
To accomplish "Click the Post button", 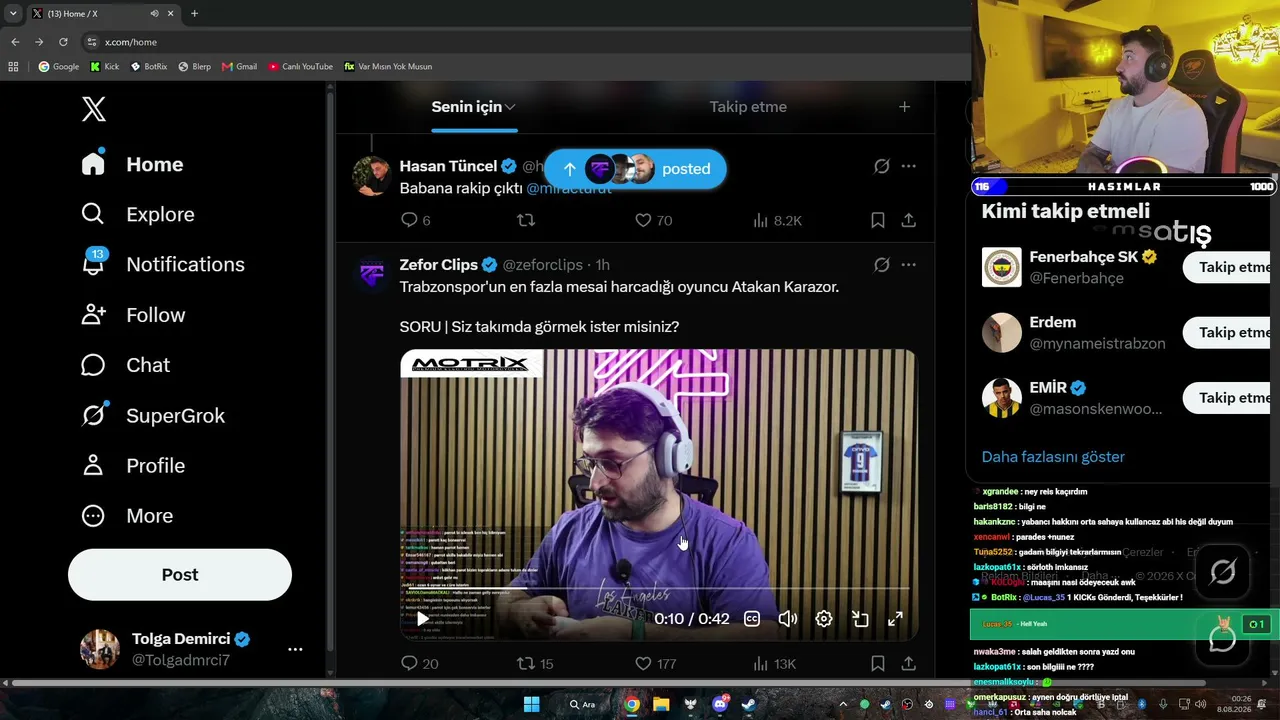I will pyautogui.click(x=180, y=575).
